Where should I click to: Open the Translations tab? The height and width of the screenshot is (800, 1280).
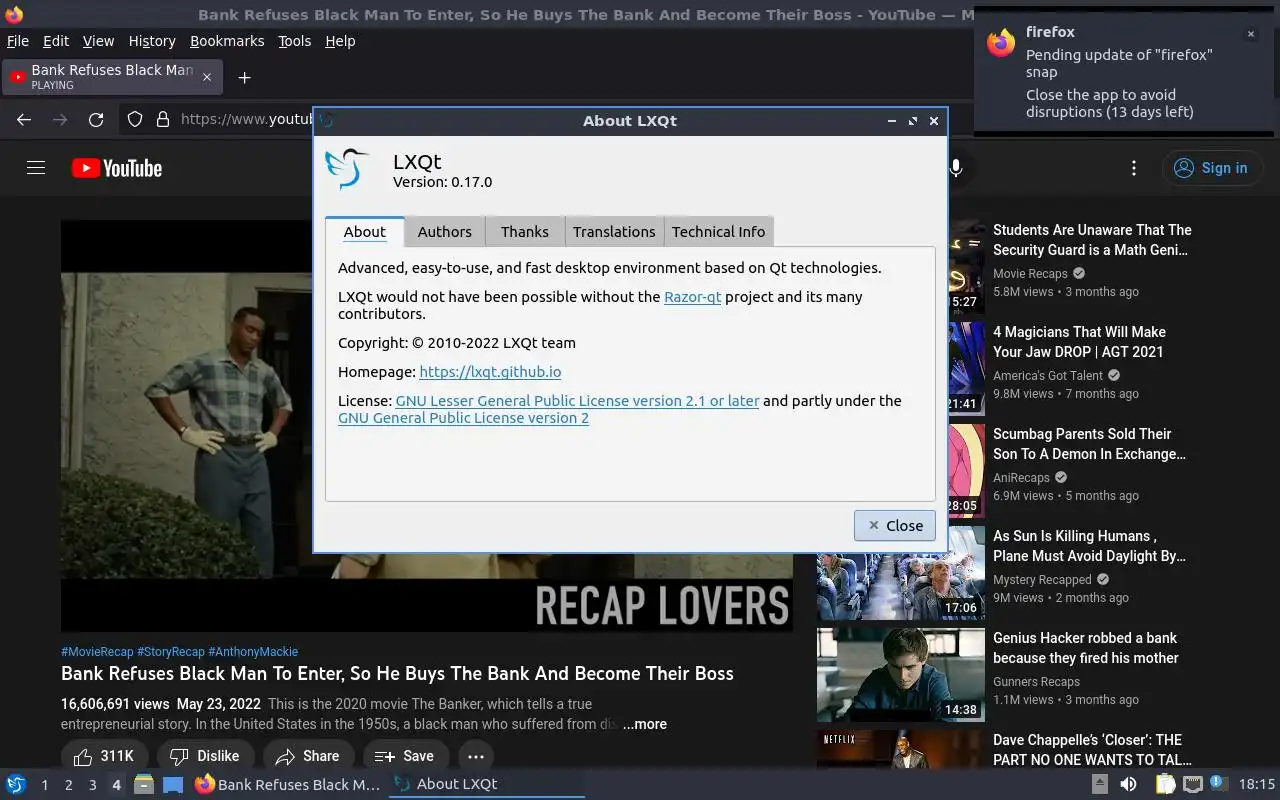coord(614,231)
